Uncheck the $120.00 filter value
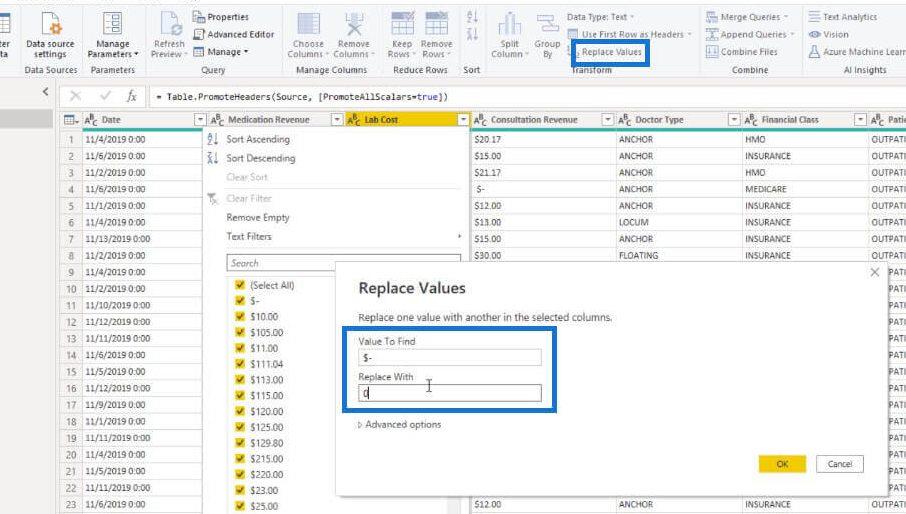 [240, 411]
